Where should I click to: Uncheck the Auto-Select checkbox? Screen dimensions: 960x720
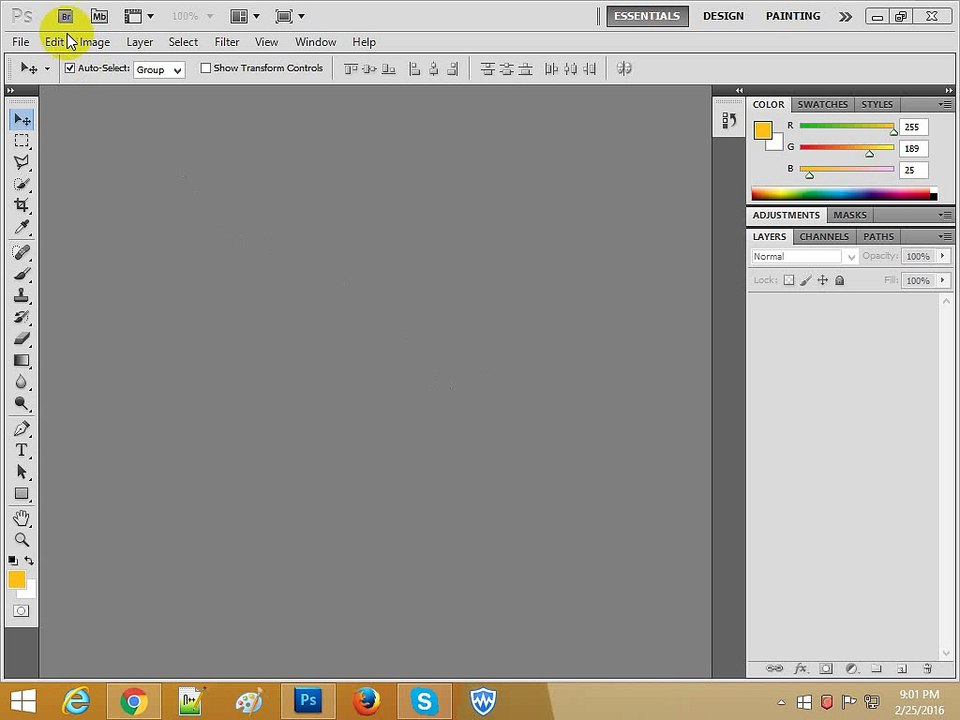tap(70, 68)
